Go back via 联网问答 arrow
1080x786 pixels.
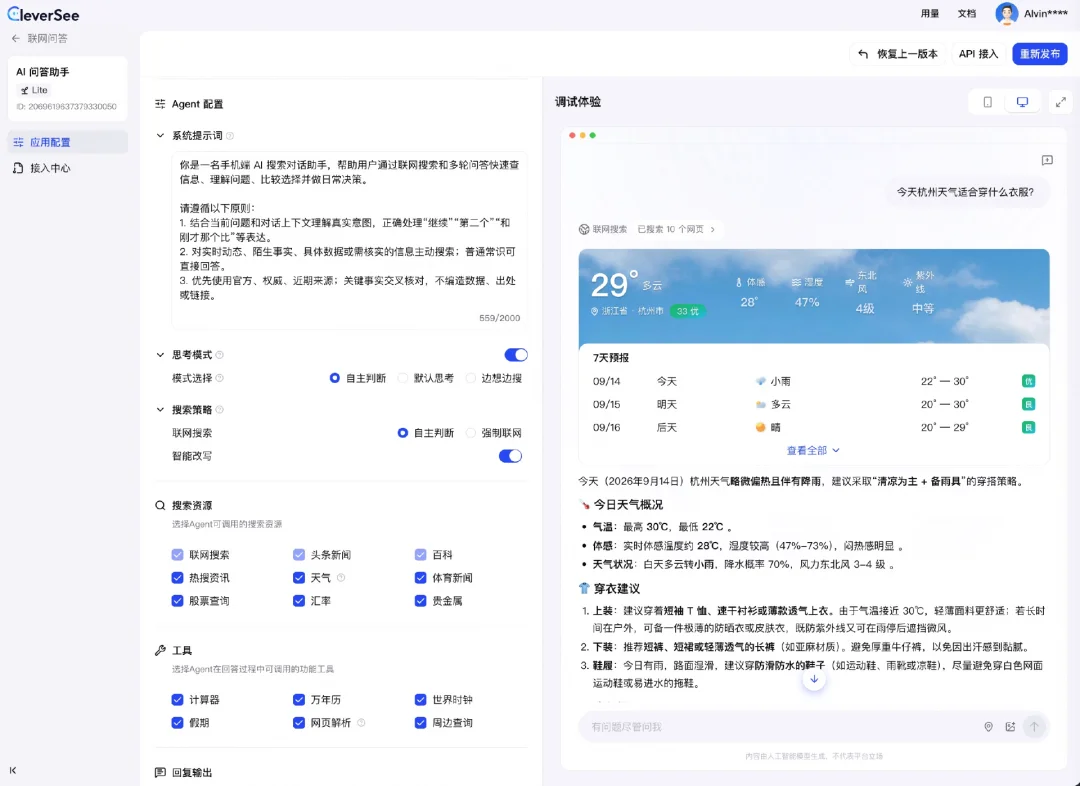[16, 39]
